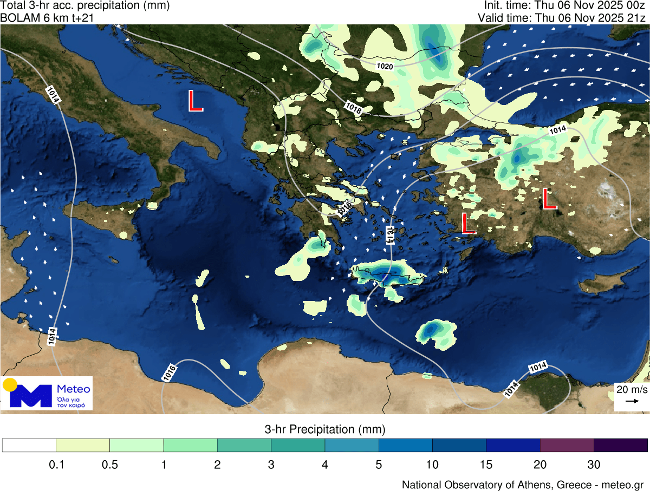Image resolution: width=650 pixels, height=491 pixels.
Task: Click the white legend swatch below 0.1 mm
Action: pos(29,445)
